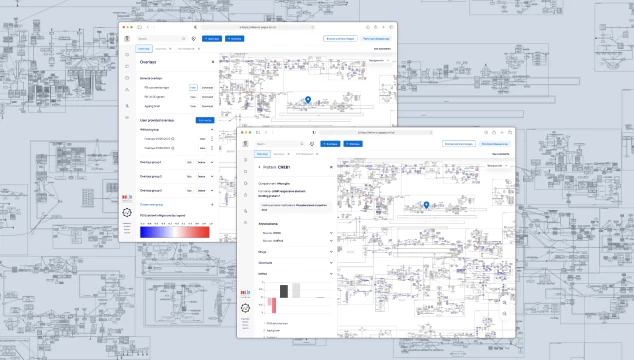The image size is (634, 360).
Task: Download the Ageing brain overlay
Action: tap(207, 106)
